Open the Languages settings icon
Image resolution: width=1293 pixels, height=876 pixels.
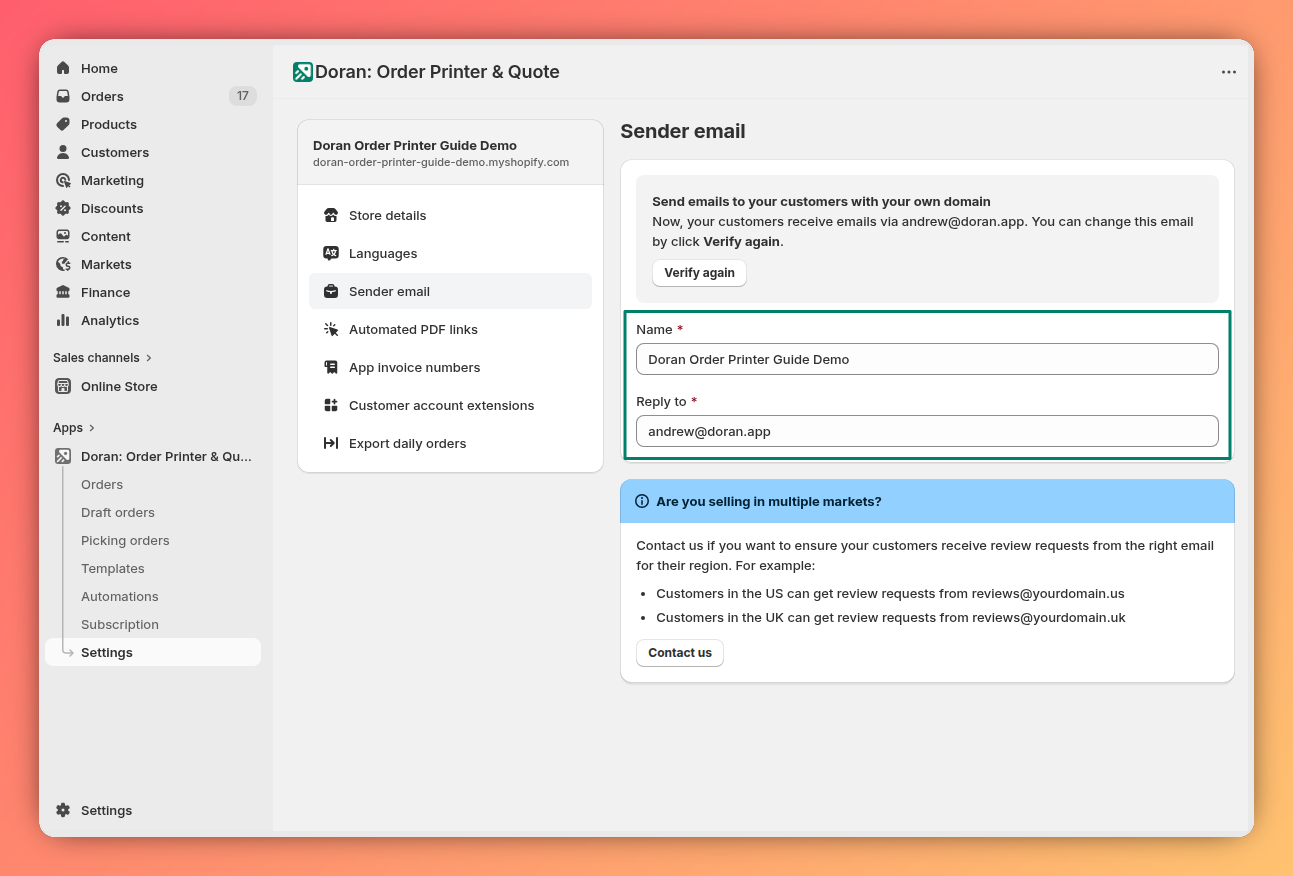tap(330, 253)
